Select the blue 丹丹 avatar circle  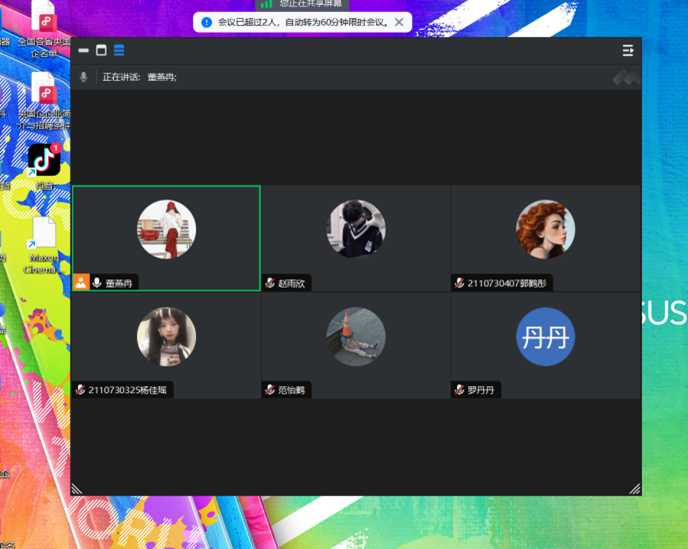tap(545, 337)
